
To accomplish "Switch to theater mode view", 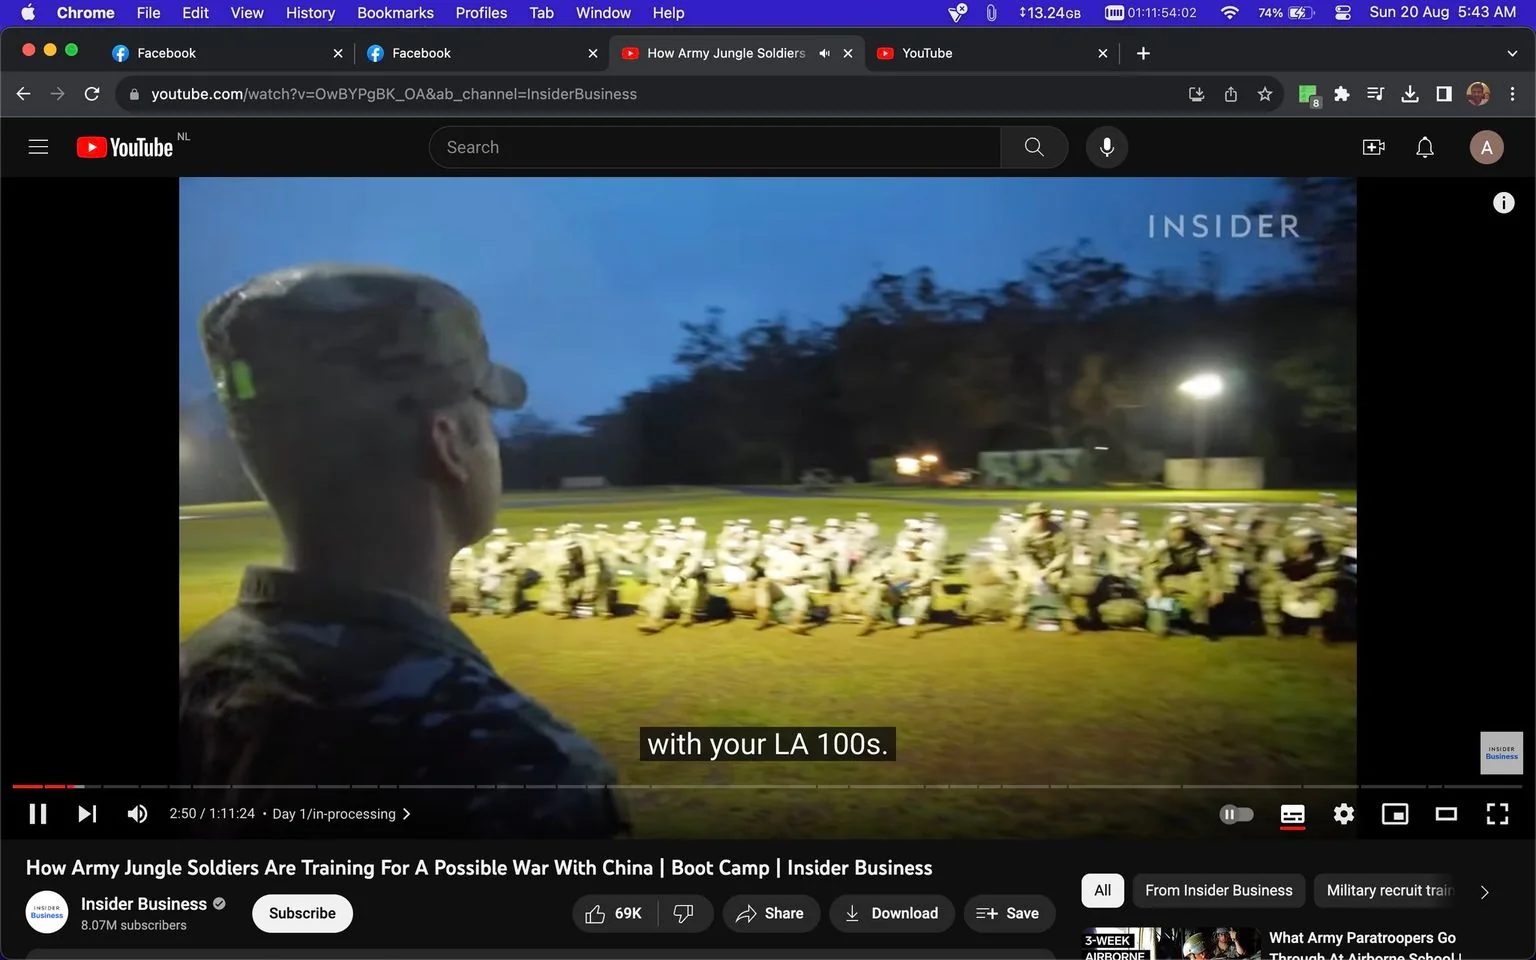I will click(x=1446, y=814).
